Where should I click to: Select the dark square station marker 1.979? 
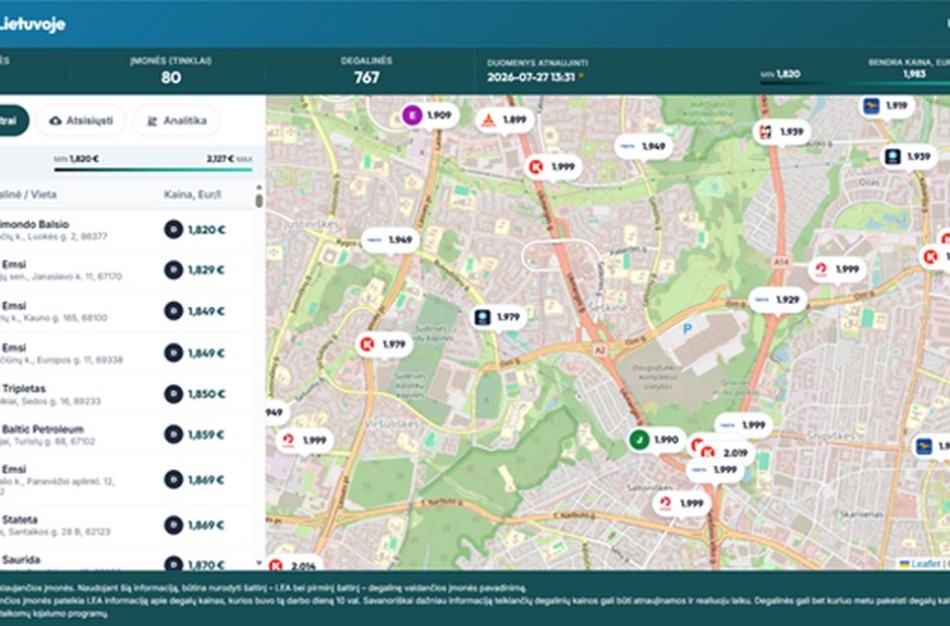coord(499,317)
